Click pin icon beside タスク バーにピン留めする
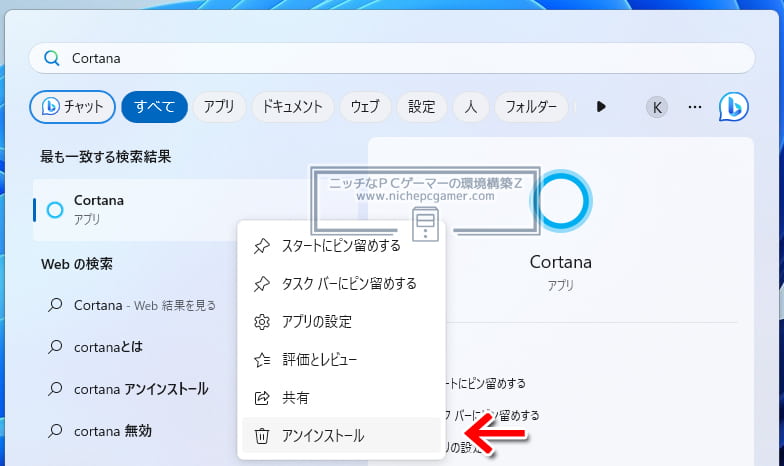The width and height of the screenshot is (784, 466). click(262, 284)
